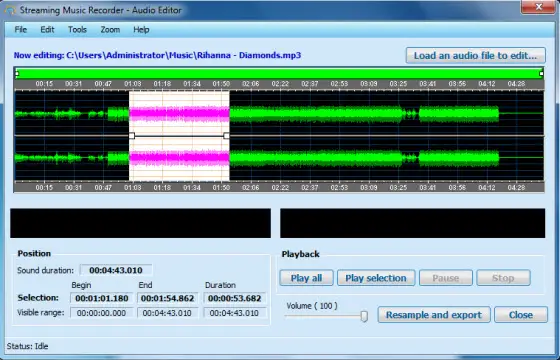The image size is (560, 360).
Task: Click the 00:15 mark on the bottom timeline ruler
Action: (44, 187)
